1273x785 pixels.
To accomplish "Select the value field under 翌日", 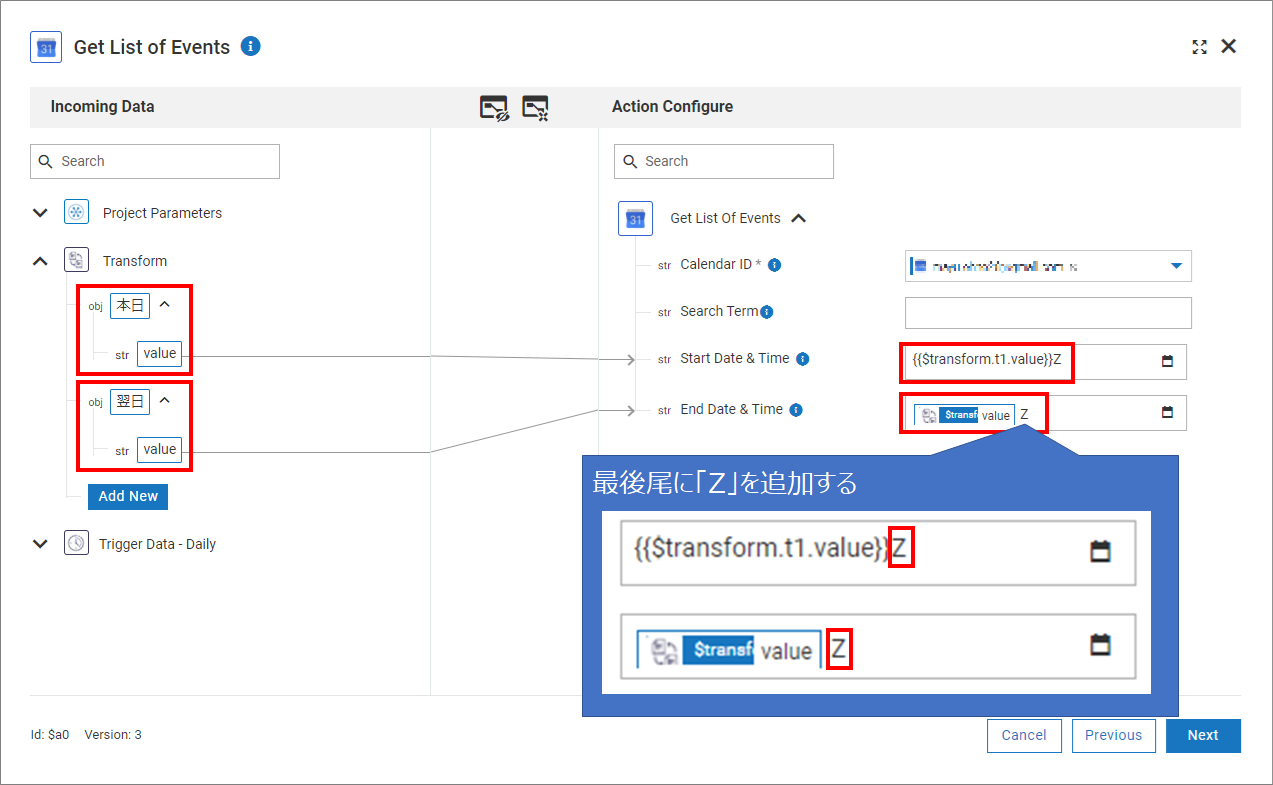I will (159, 450).
